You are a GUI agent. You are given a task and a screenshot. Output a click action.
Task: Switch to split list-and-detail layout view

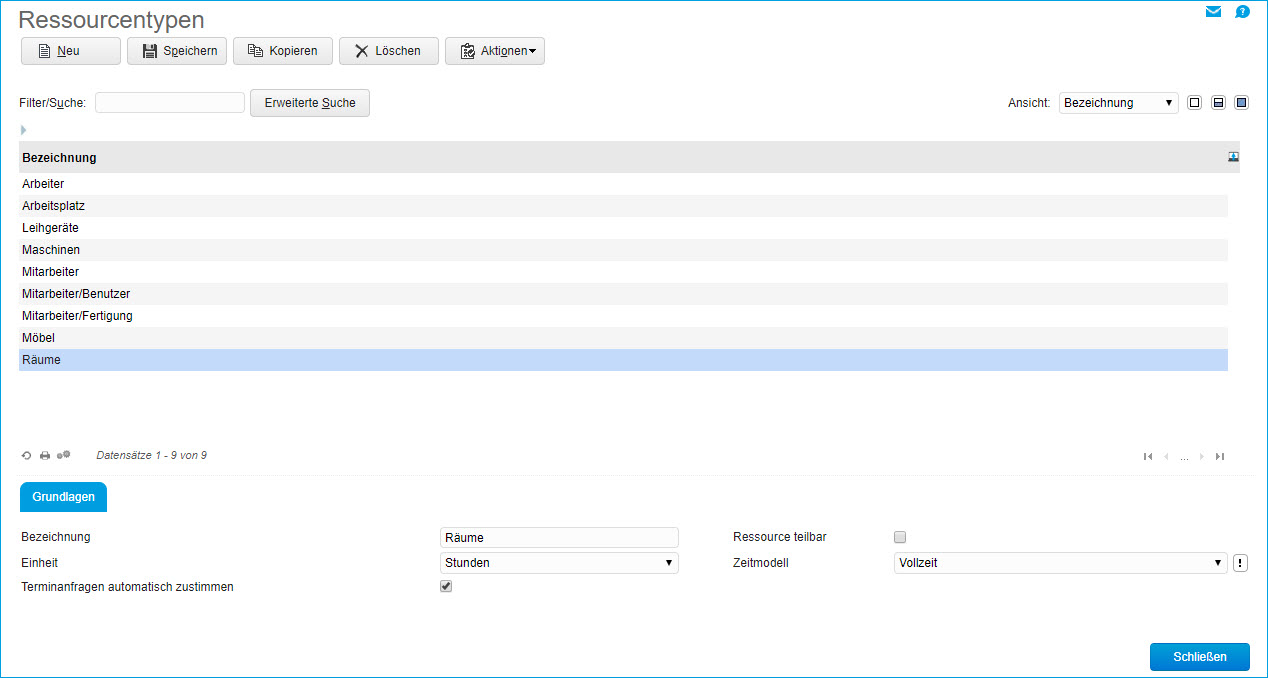click(x=1218, y=103)
